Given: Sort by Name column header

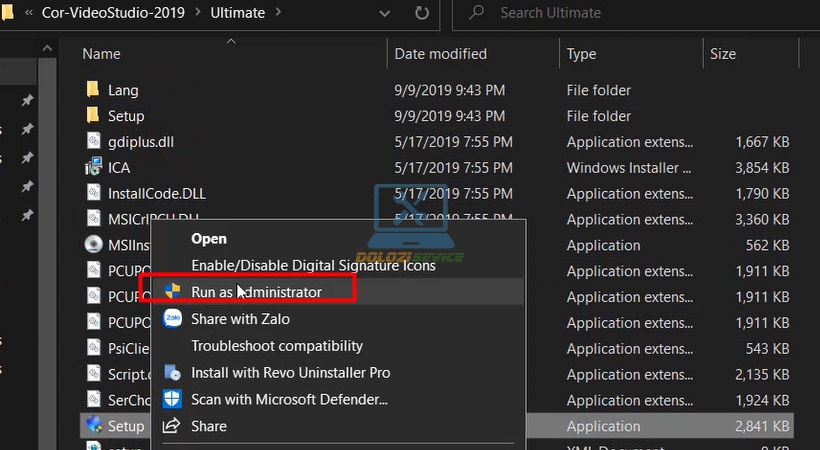Looking at the screenshot, I should pyautogui.click(x=101, y=54).
